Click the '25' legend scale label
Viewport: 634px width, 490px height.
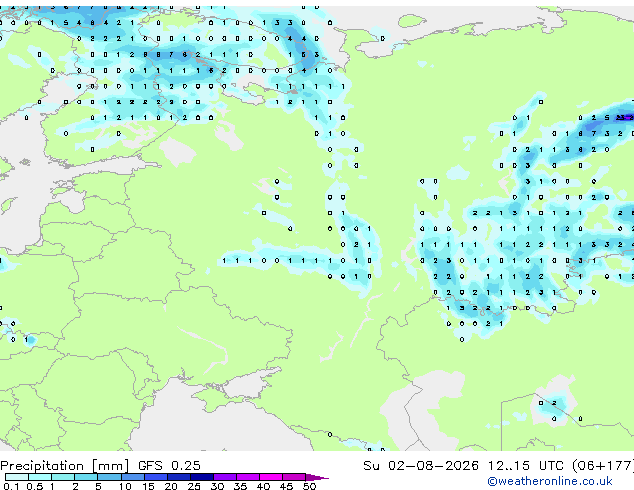click(x=194, y=486)
